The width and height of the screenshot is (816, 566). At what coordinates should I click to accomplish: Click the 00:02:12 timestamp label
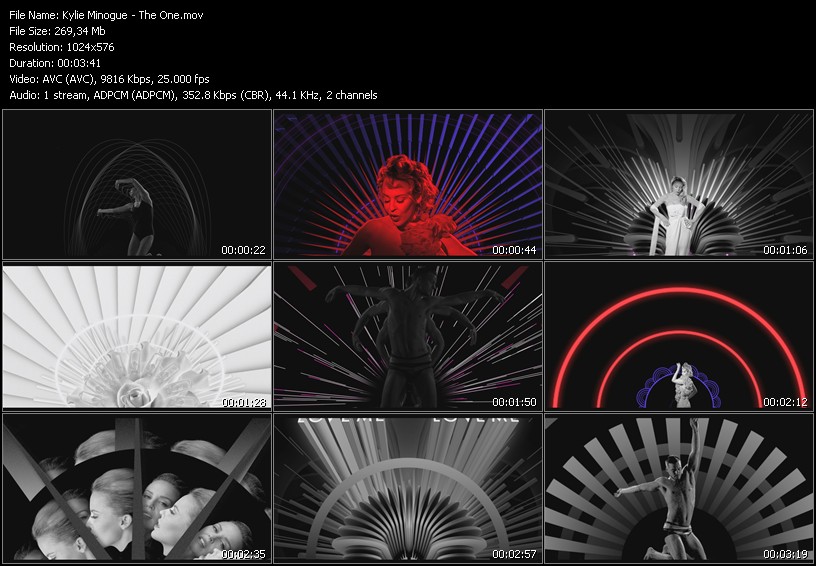tap(787, 402)
